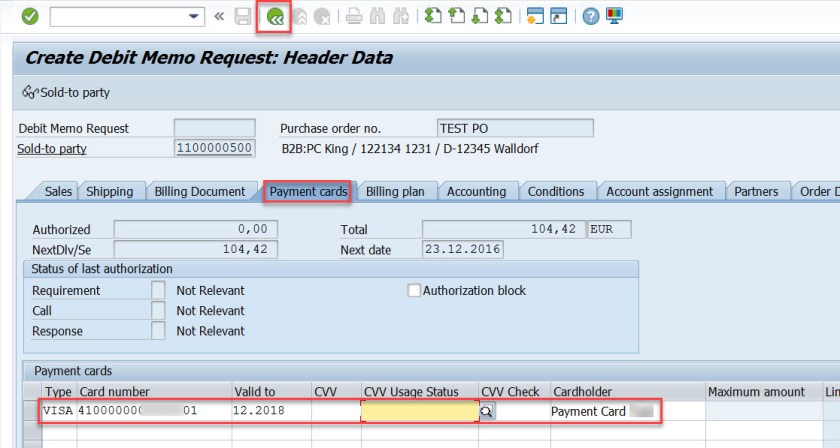Click the Cancel icon in toolbar

(x=321, y=17)
